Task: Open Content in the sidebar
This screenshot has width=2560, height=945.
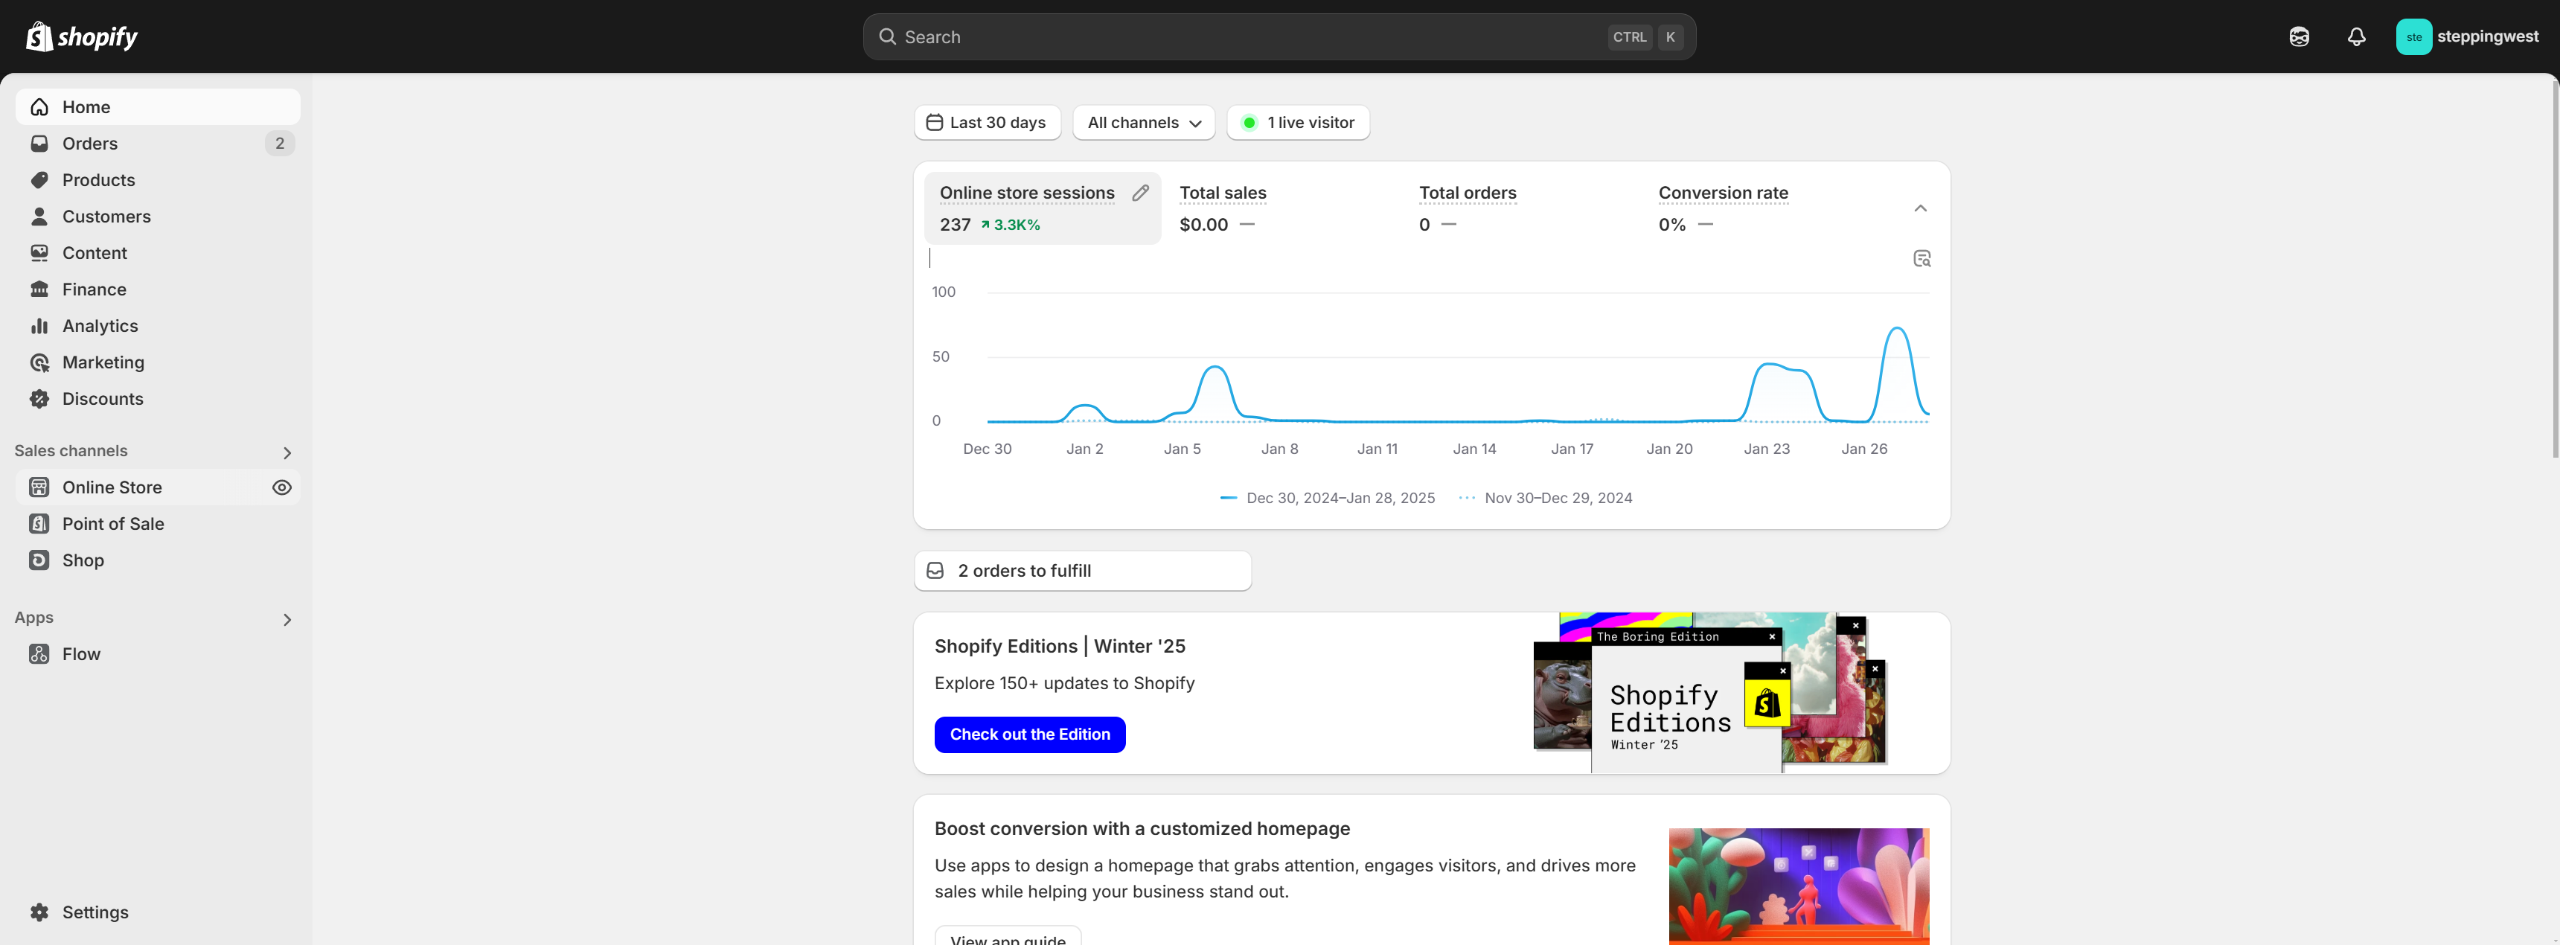Action: 158,253
